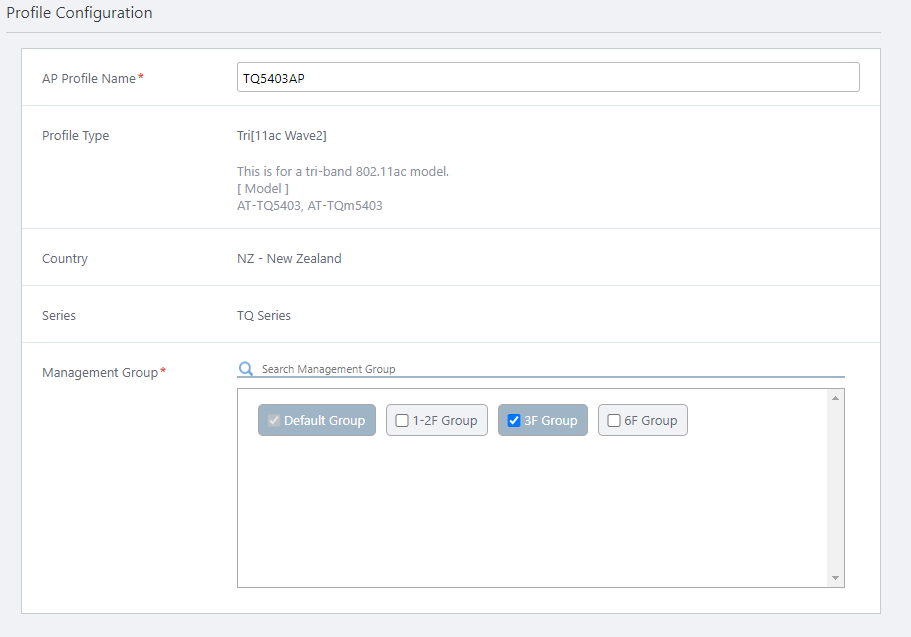Select the 1-2F Group chip label
Image resolution: width=911 pixels, height=637 pixels.
coord(445,421)
